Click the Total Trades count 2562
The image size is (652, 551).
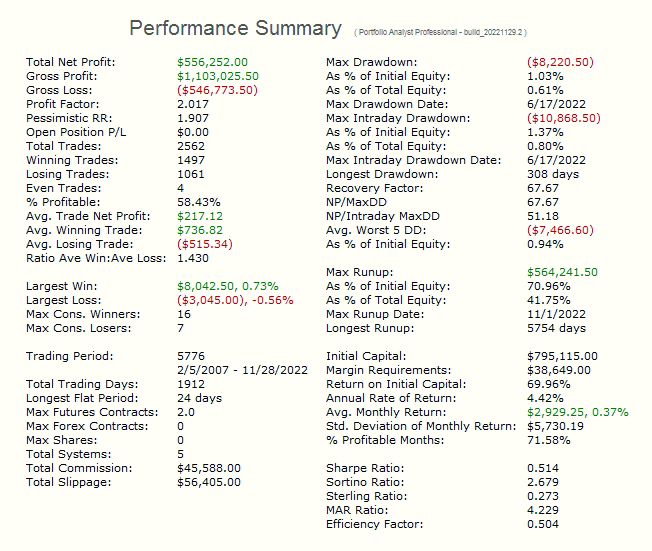[x=192, y=146]
